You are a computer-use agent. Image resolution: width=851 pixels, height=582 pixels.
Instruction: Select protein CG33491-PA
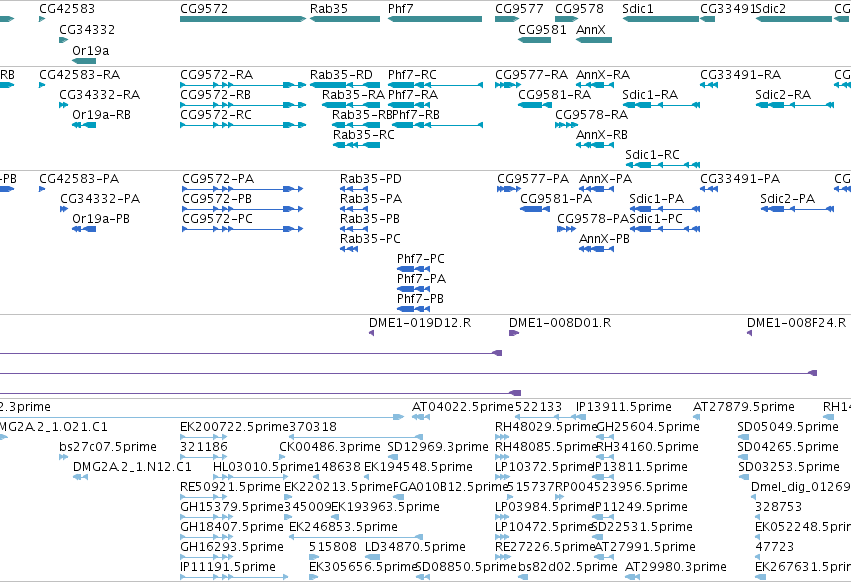point(740,179)
